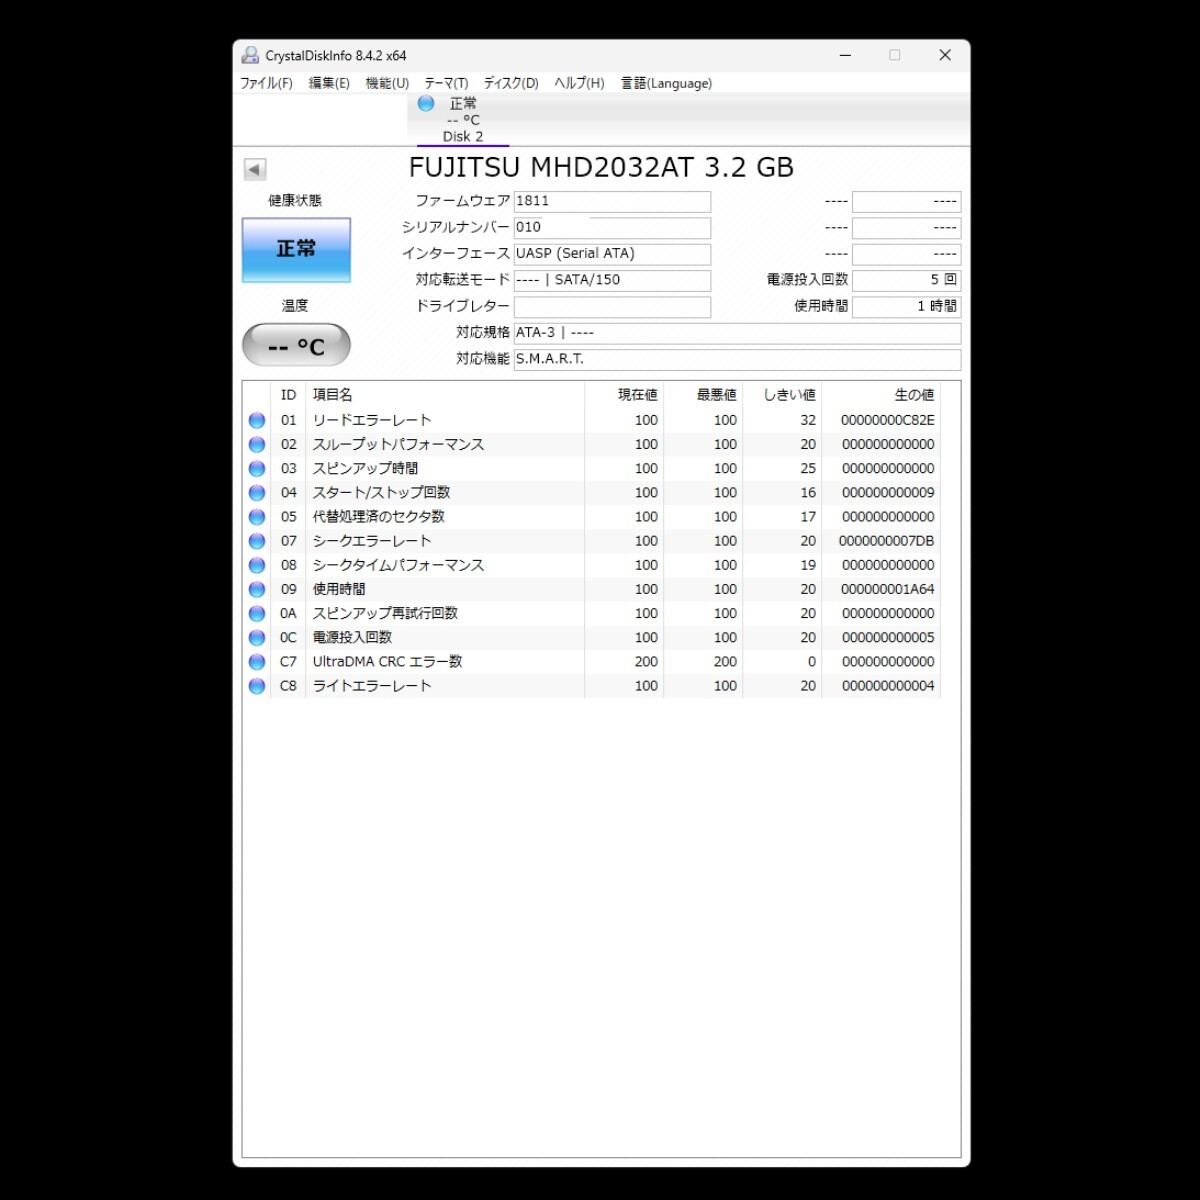Click the インターフェース field UASP (Serial ATA)
1200x1200 pixels.
(x=612, y=254)
